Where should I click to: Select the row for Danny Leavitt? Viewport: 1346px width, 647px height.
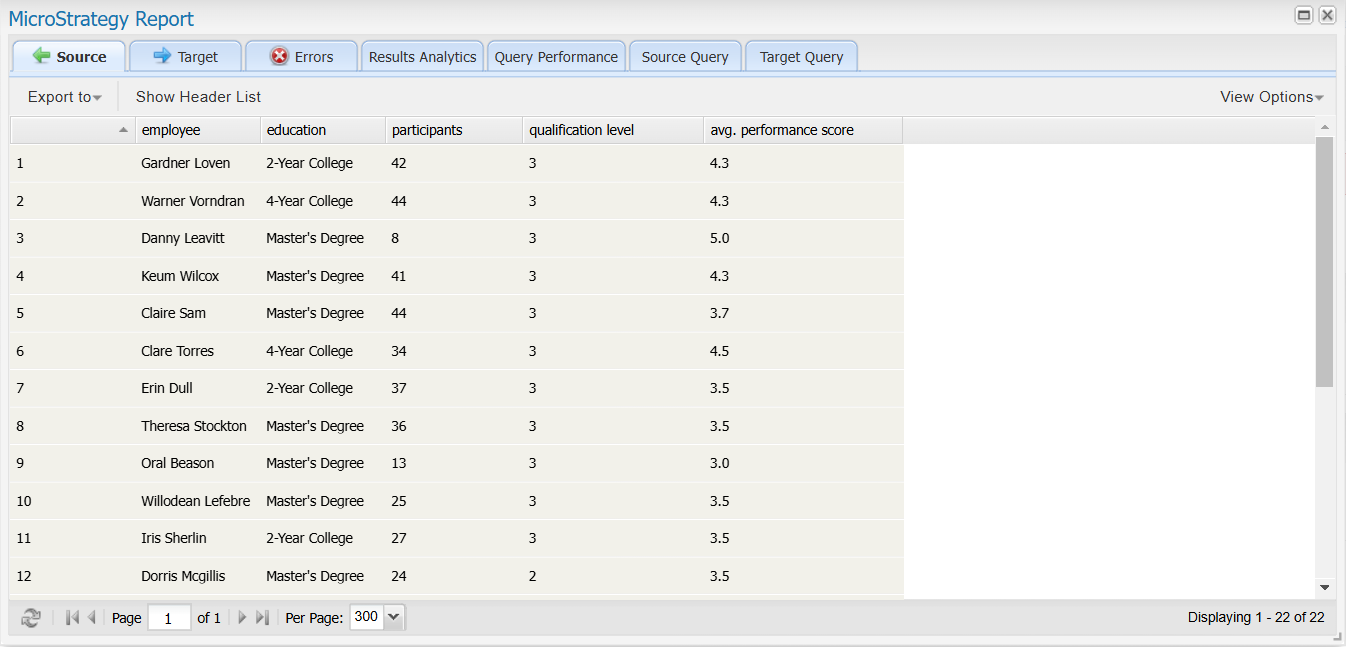point(400,238)
